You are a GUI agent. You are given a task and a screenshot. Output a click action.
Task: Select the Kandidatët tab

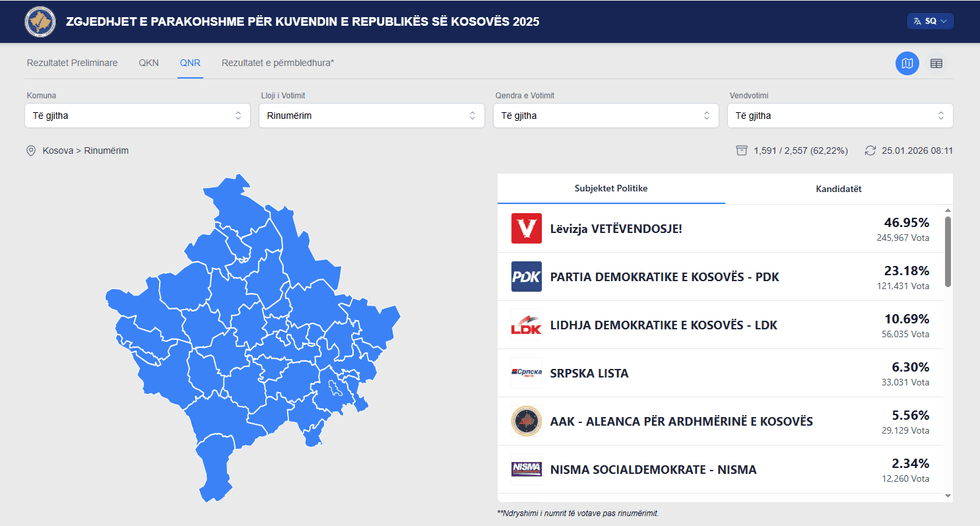(x=838, y=189)
